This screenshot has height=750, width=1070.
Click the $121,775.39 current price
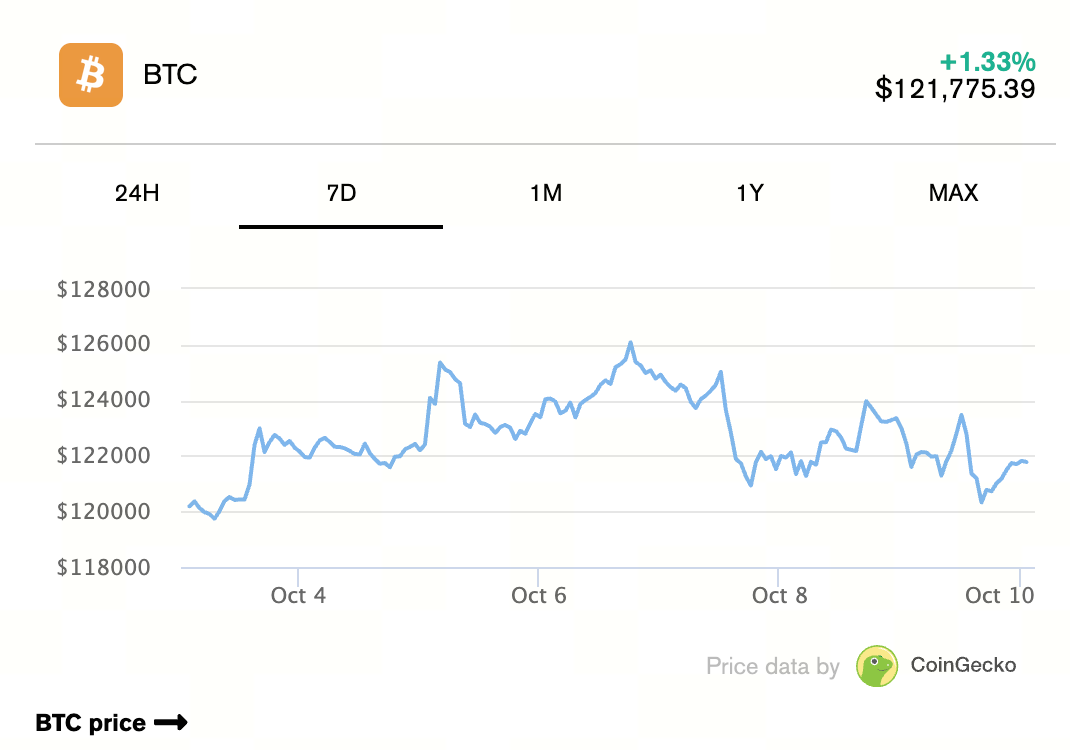coord(955,89)
